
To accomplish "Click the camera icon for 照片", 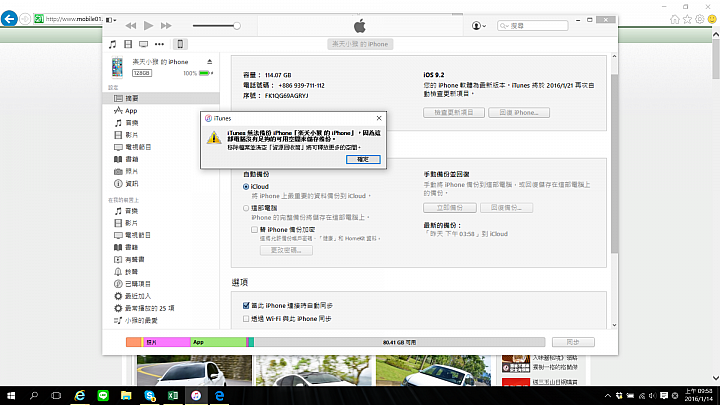I will pos(118,171).
